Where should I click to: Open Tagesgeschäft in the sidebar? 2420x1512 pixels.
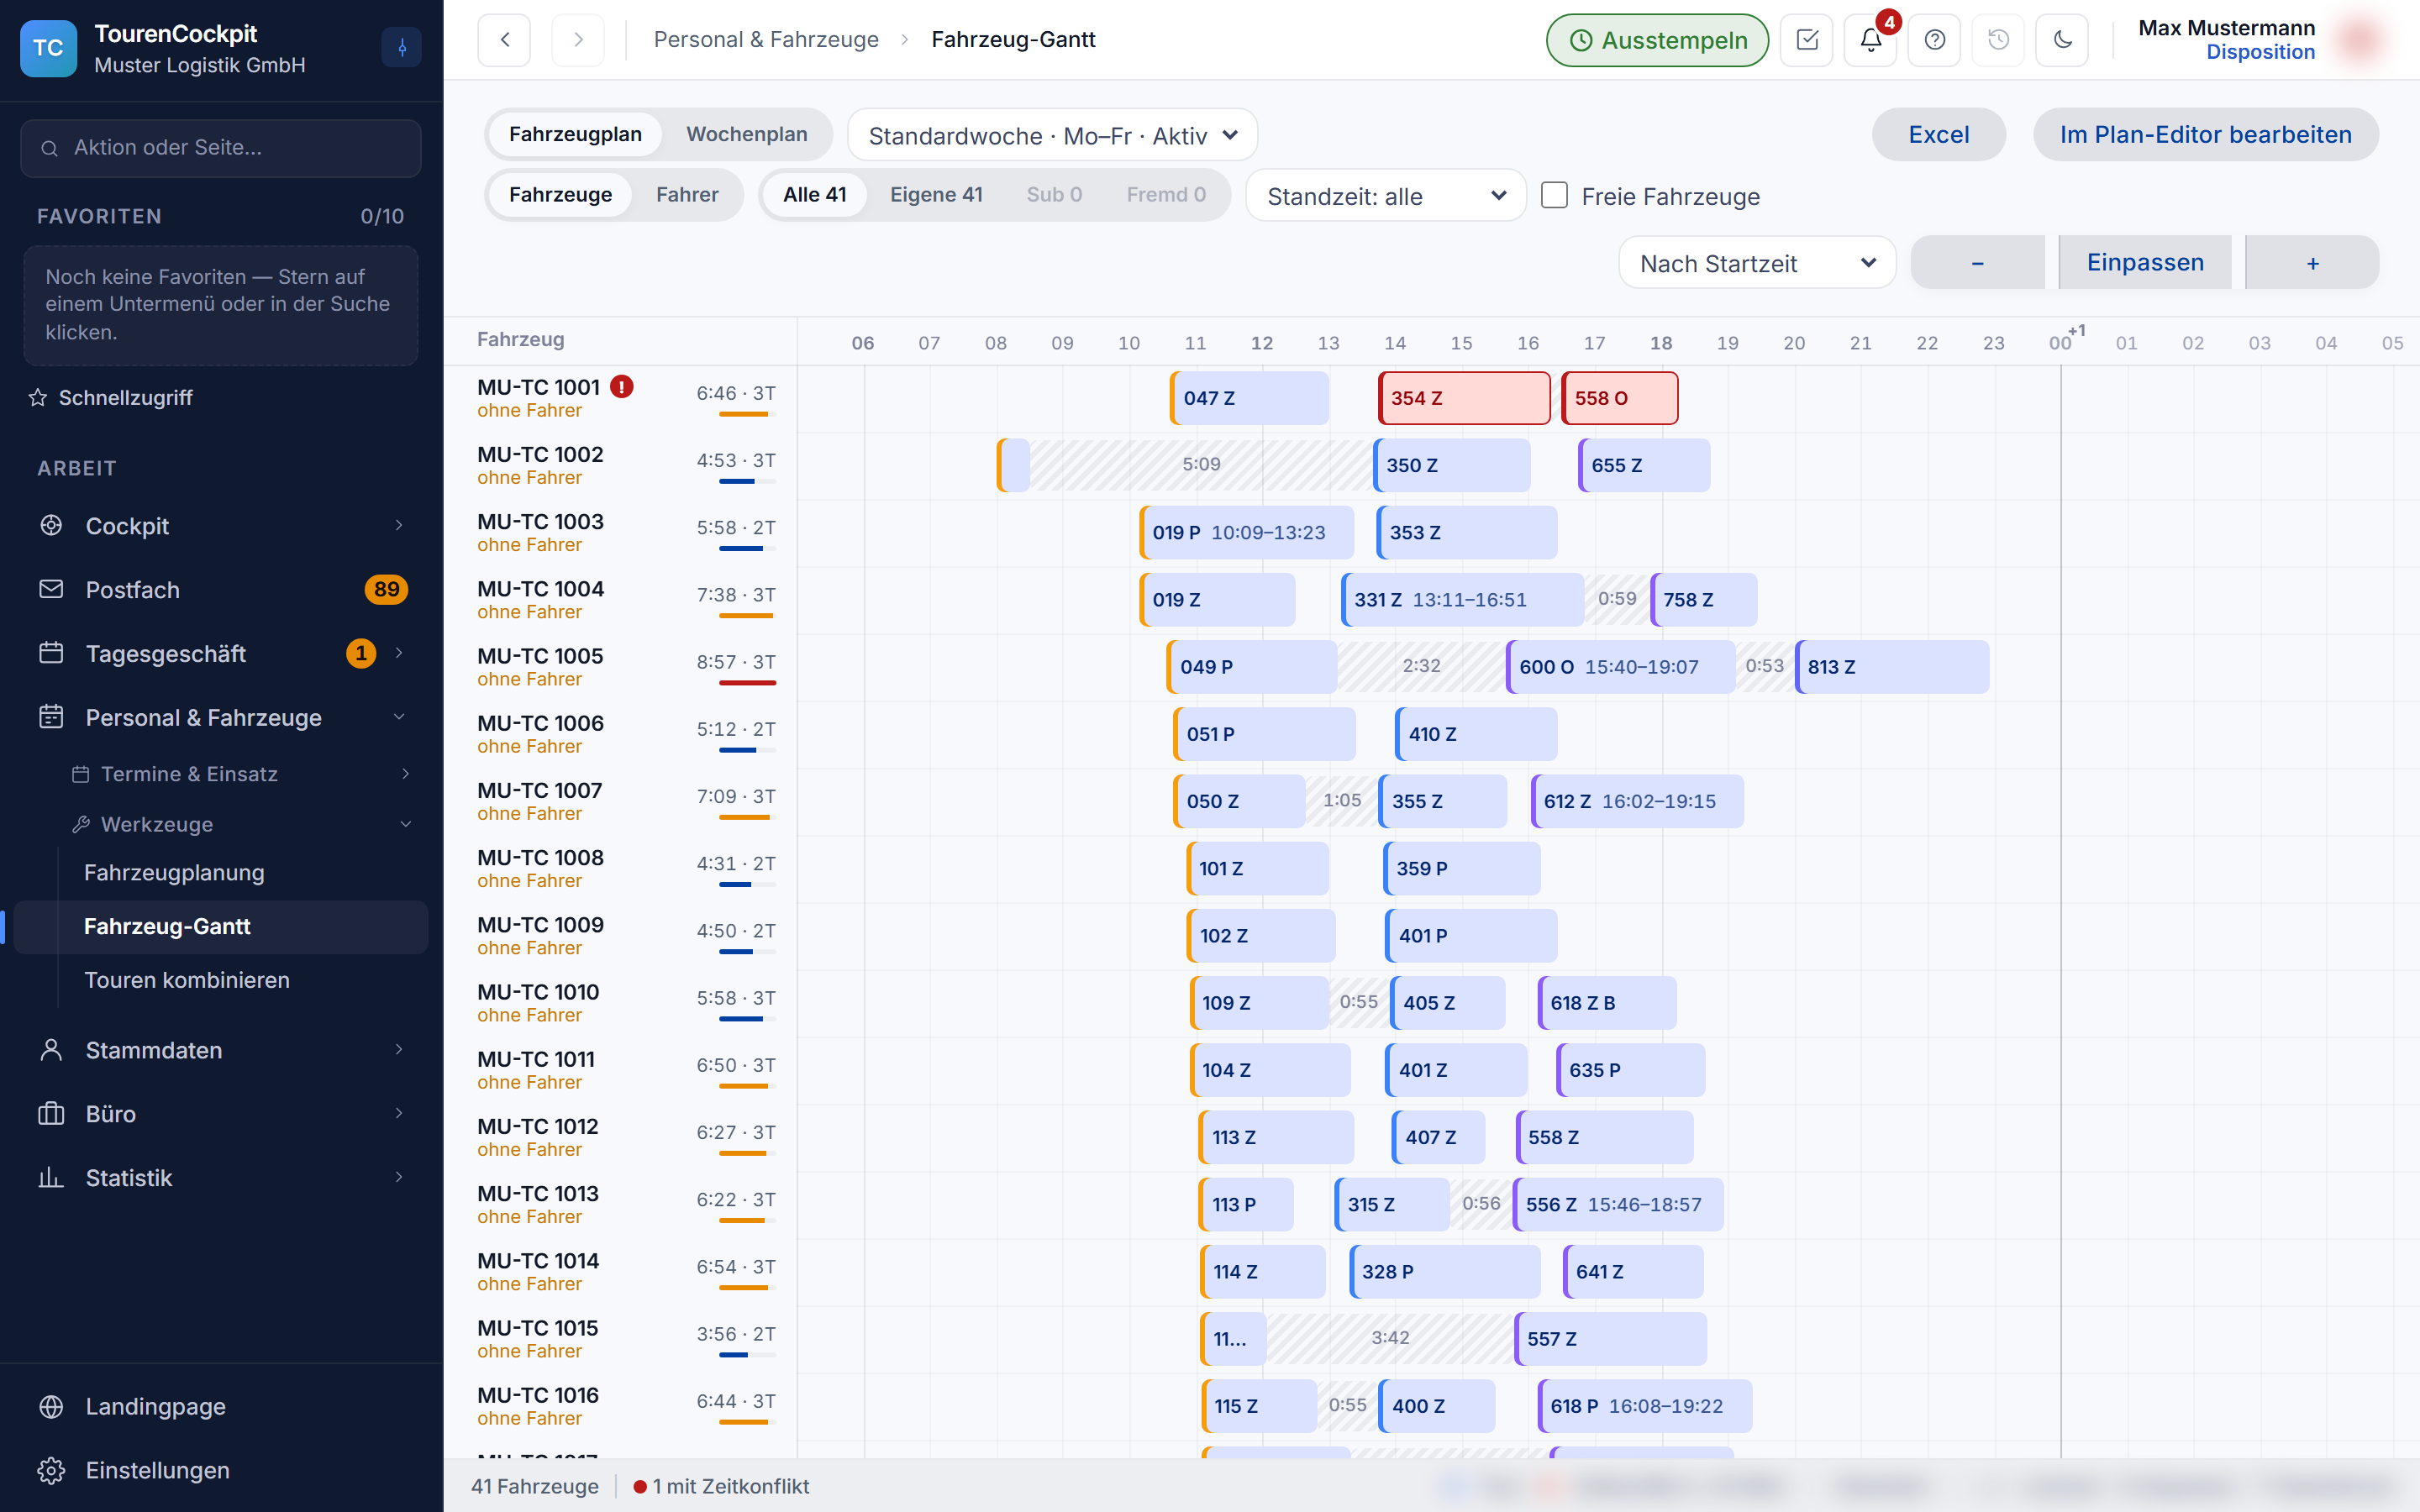221,654
